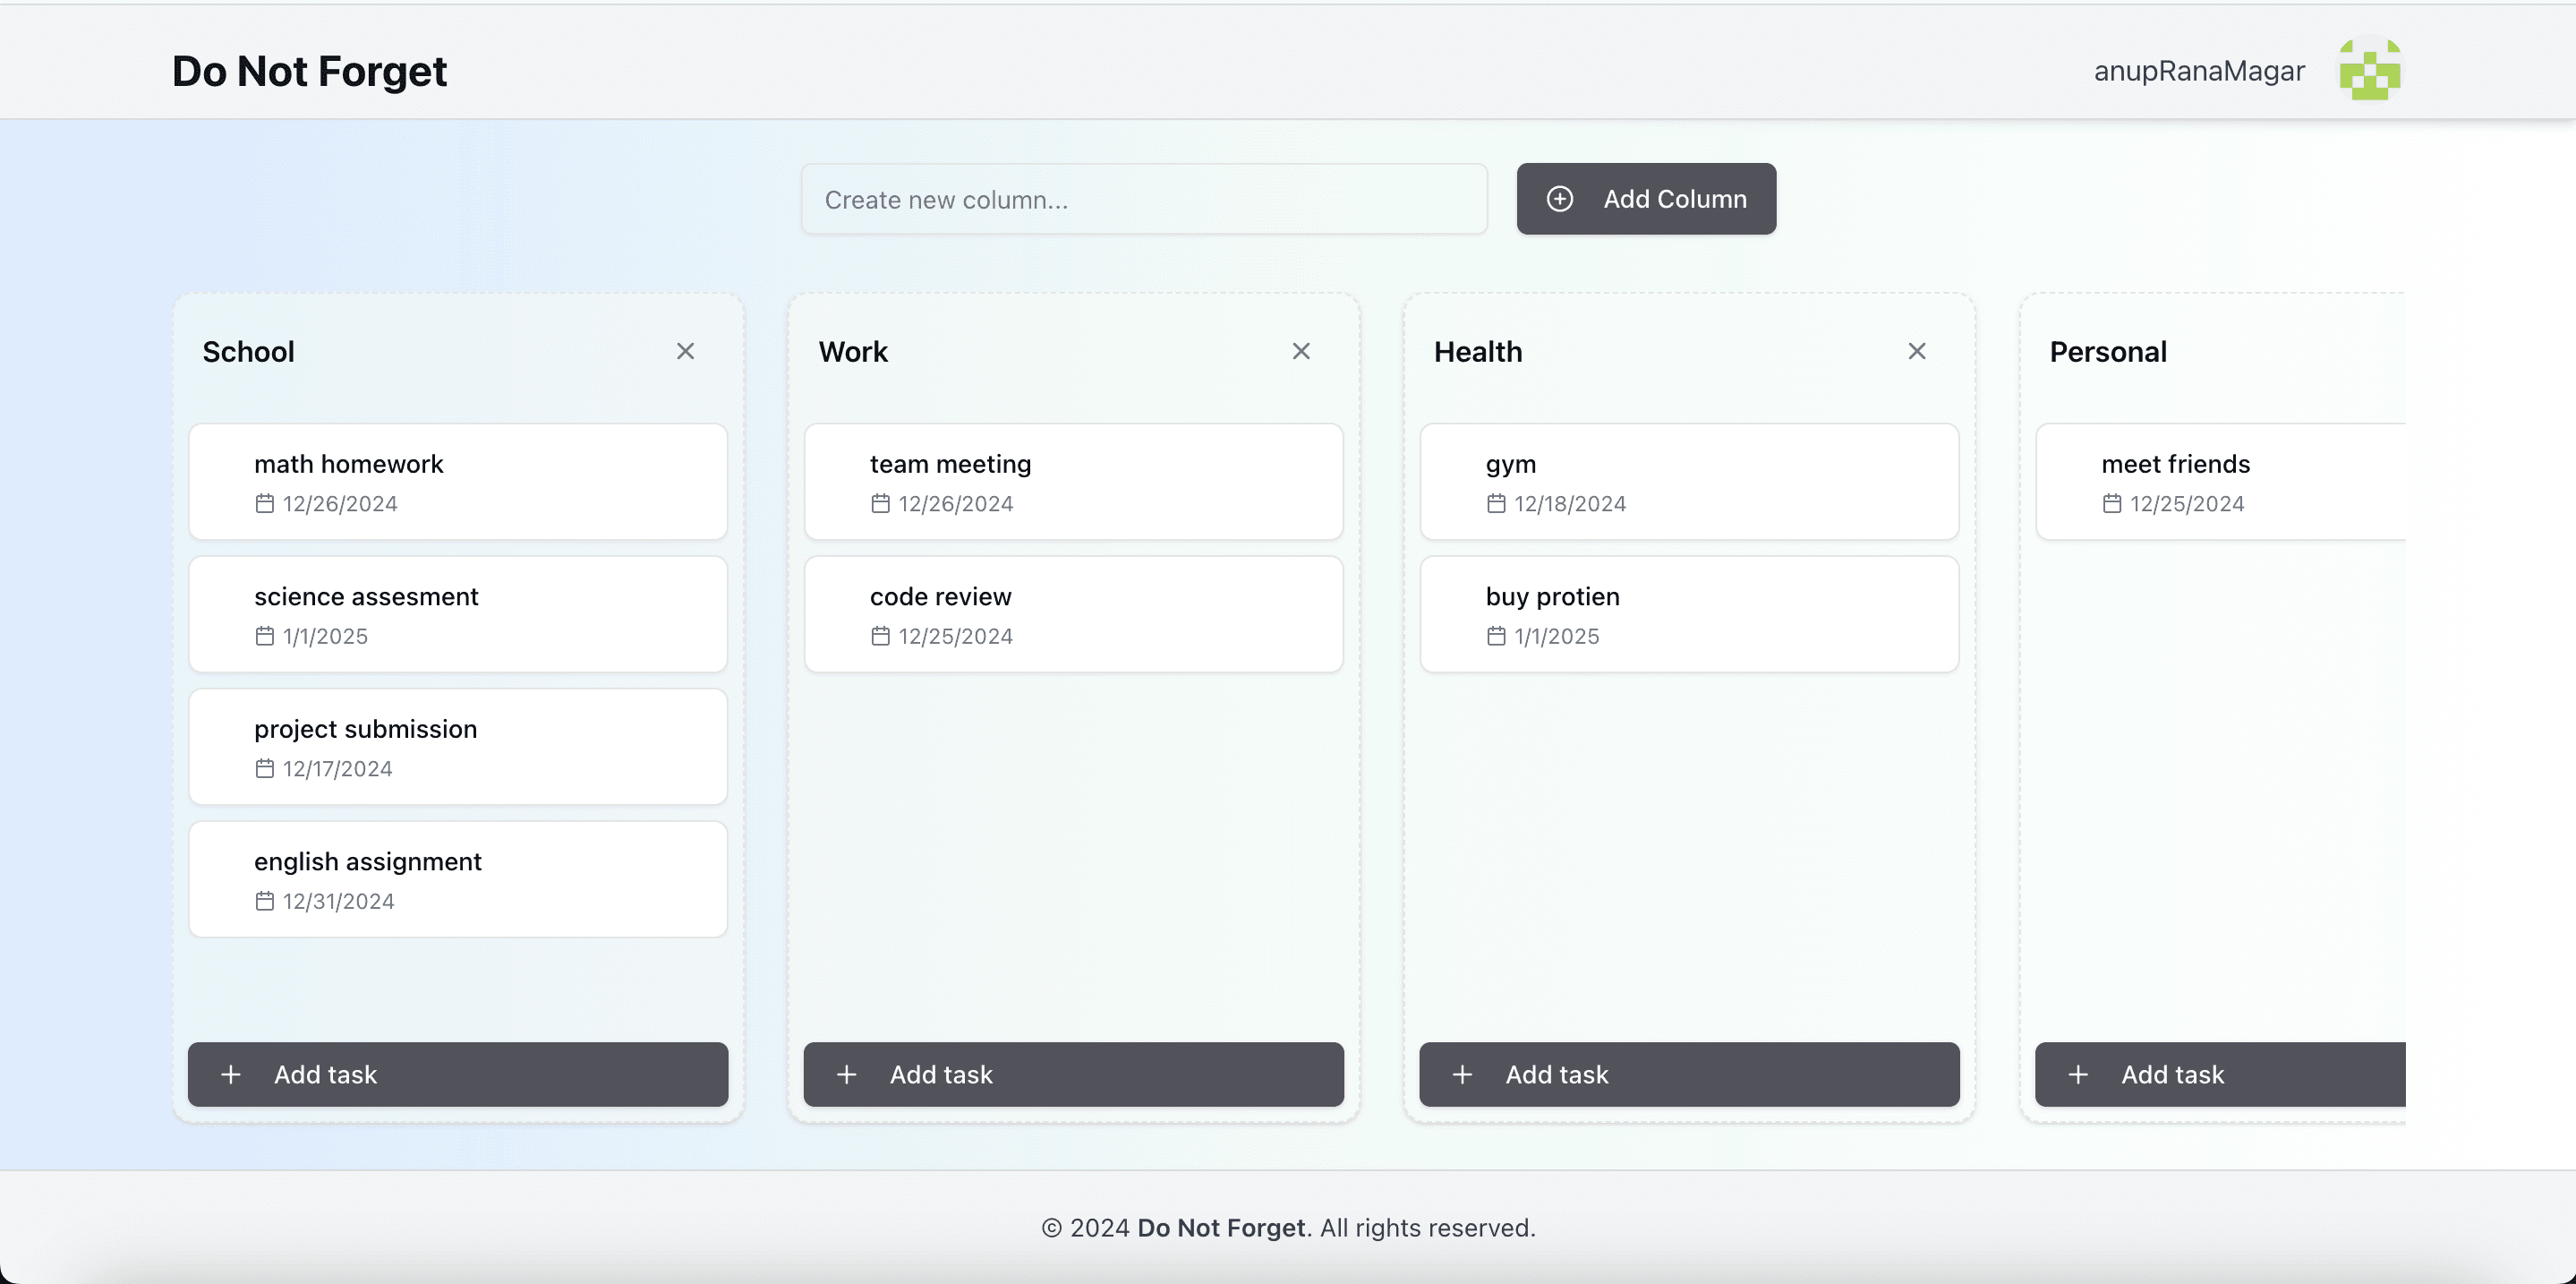The image size is (2576, 1284).
Task: Open the team meeting task card
Action: (x=1072, y=481)
